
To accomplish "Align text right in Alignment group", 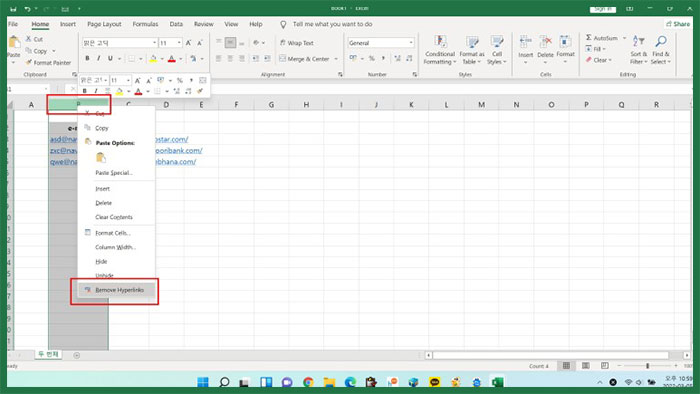I will point(242,58).
